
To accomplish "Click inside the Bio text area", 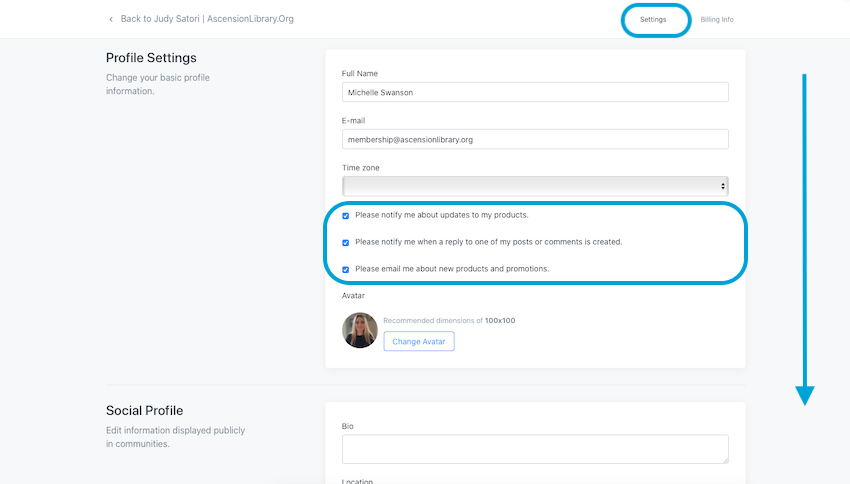I will (535, 449).
